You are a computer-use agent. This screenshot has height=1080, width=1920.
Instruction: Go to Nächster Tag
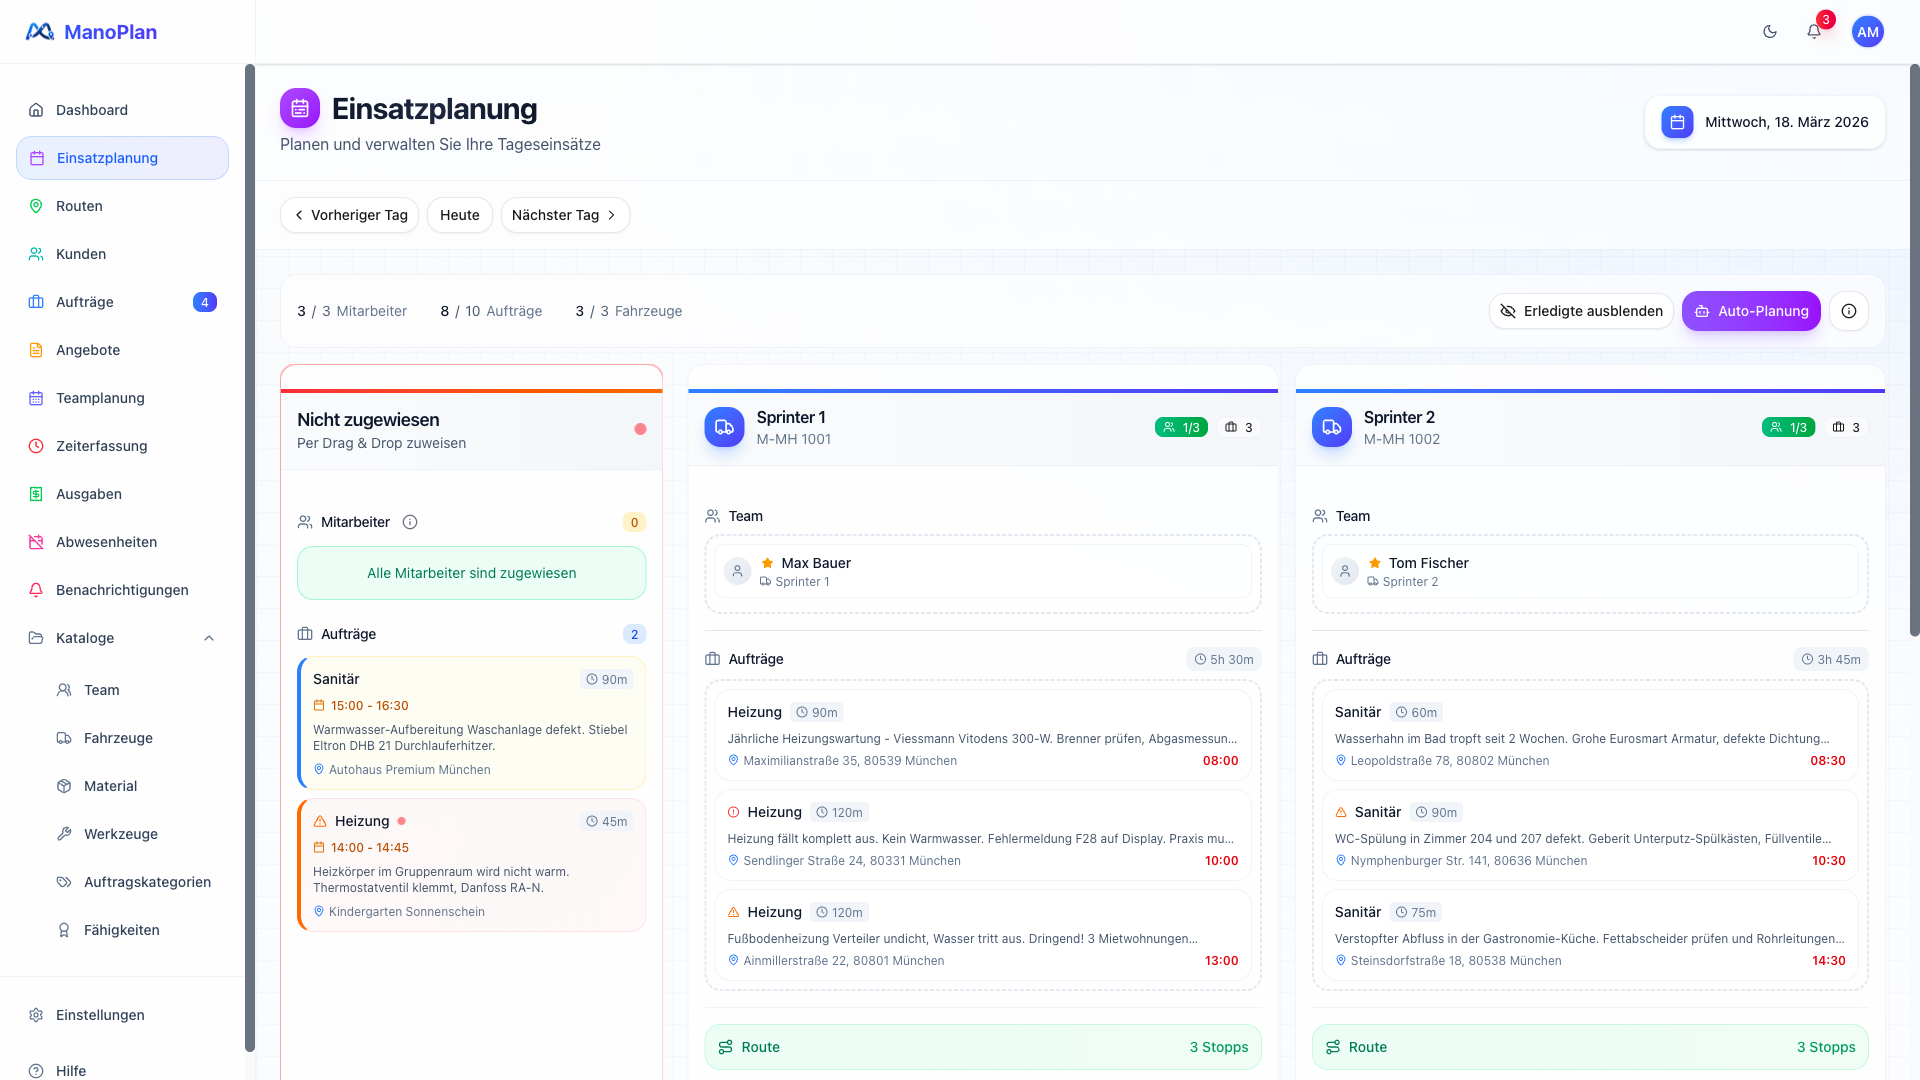point(564,215)
